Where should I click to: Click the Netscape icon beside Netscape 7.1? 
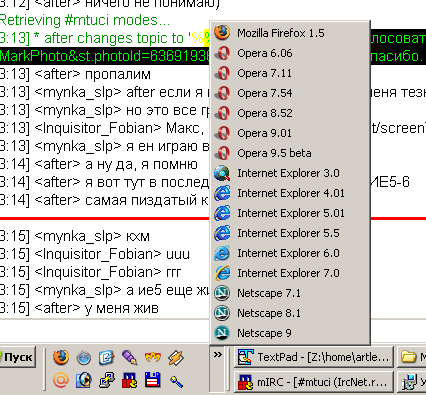[222, 293]
